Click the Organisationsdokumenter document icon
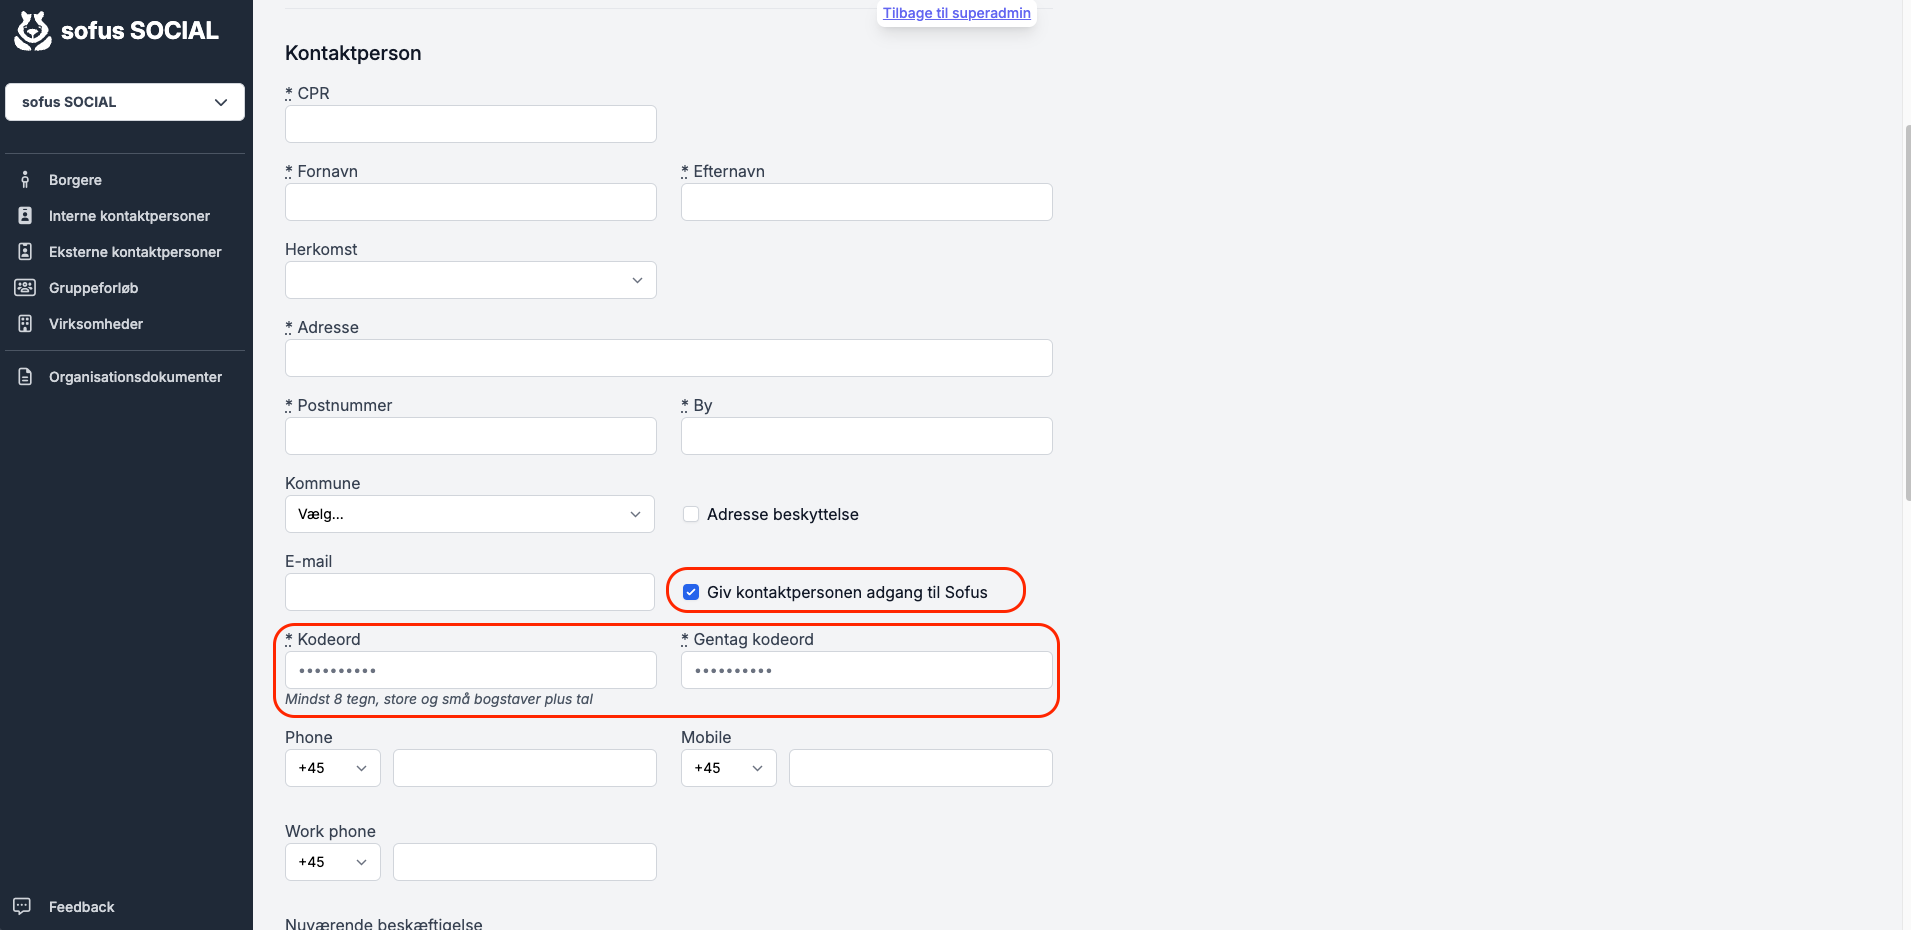Screen dimensions: 1911x930 pos(25,377)
